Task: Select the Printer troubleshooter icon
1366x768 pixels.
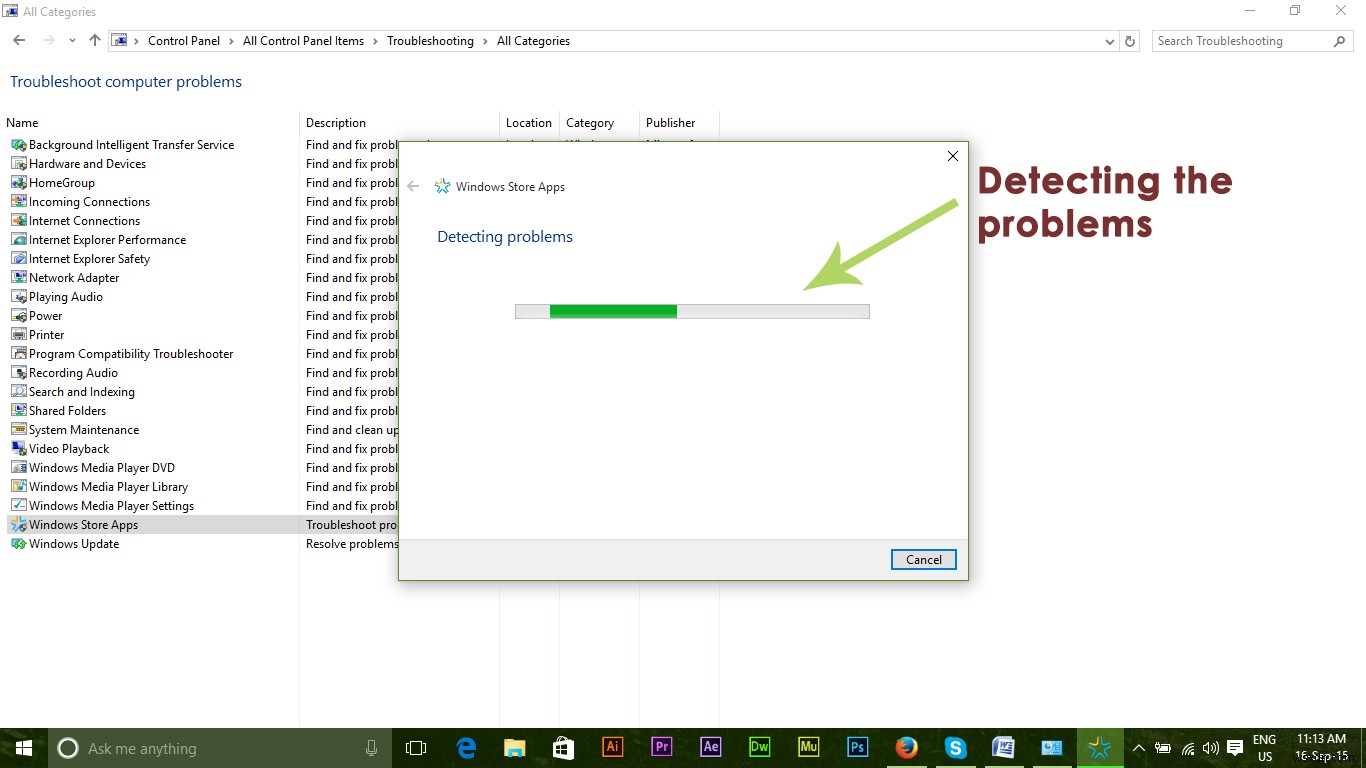Action: pyautogui.click(x=18, y=335)
